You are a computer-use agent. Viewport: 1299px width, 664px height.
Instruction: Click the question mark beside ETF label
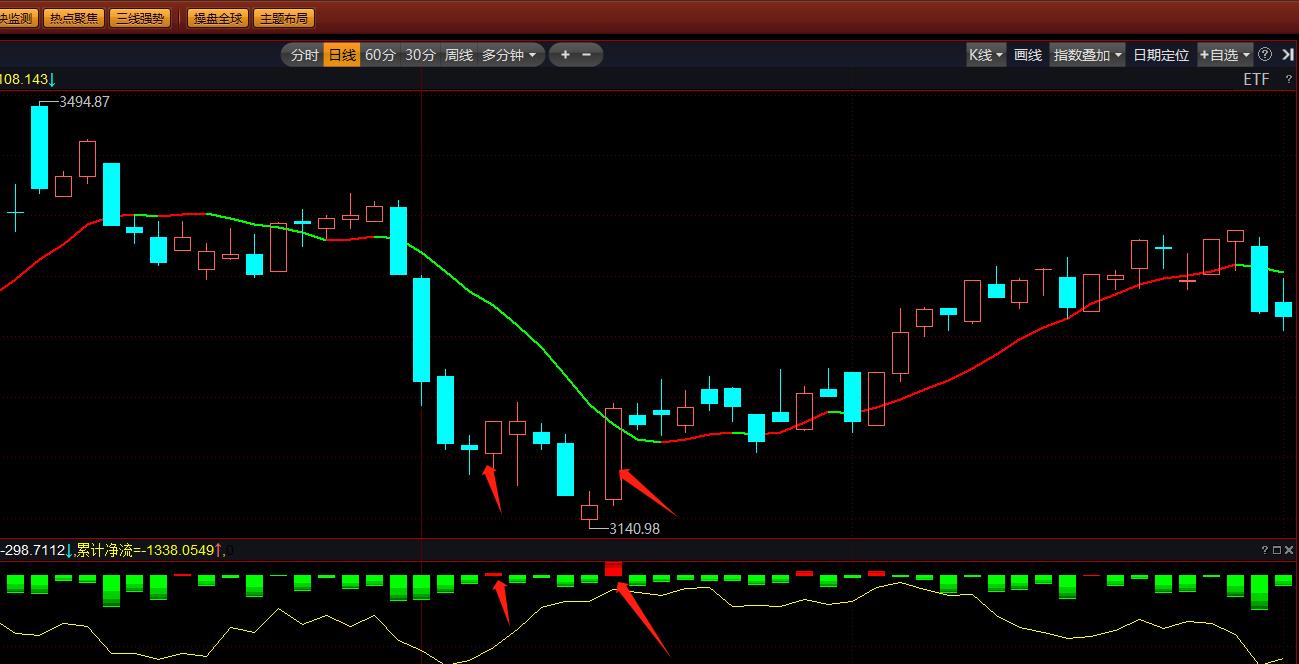pos(1288,80)
